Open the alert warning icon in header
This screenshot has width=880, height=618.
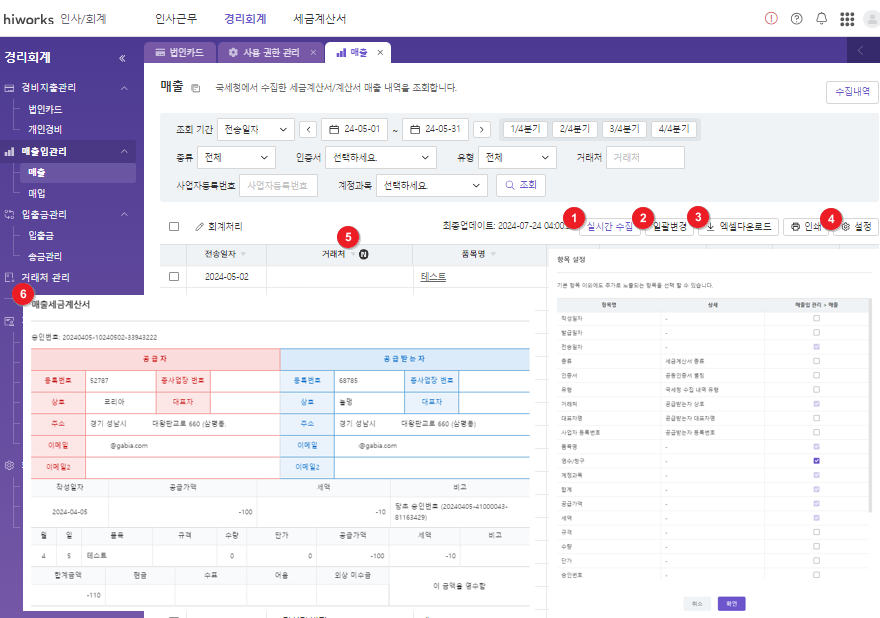pyautogui.click(x=771, y=19)
